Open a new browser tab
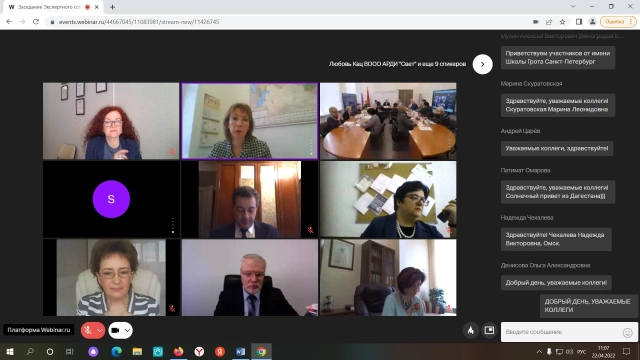640x360 pixels. click(x=112, y=7)
